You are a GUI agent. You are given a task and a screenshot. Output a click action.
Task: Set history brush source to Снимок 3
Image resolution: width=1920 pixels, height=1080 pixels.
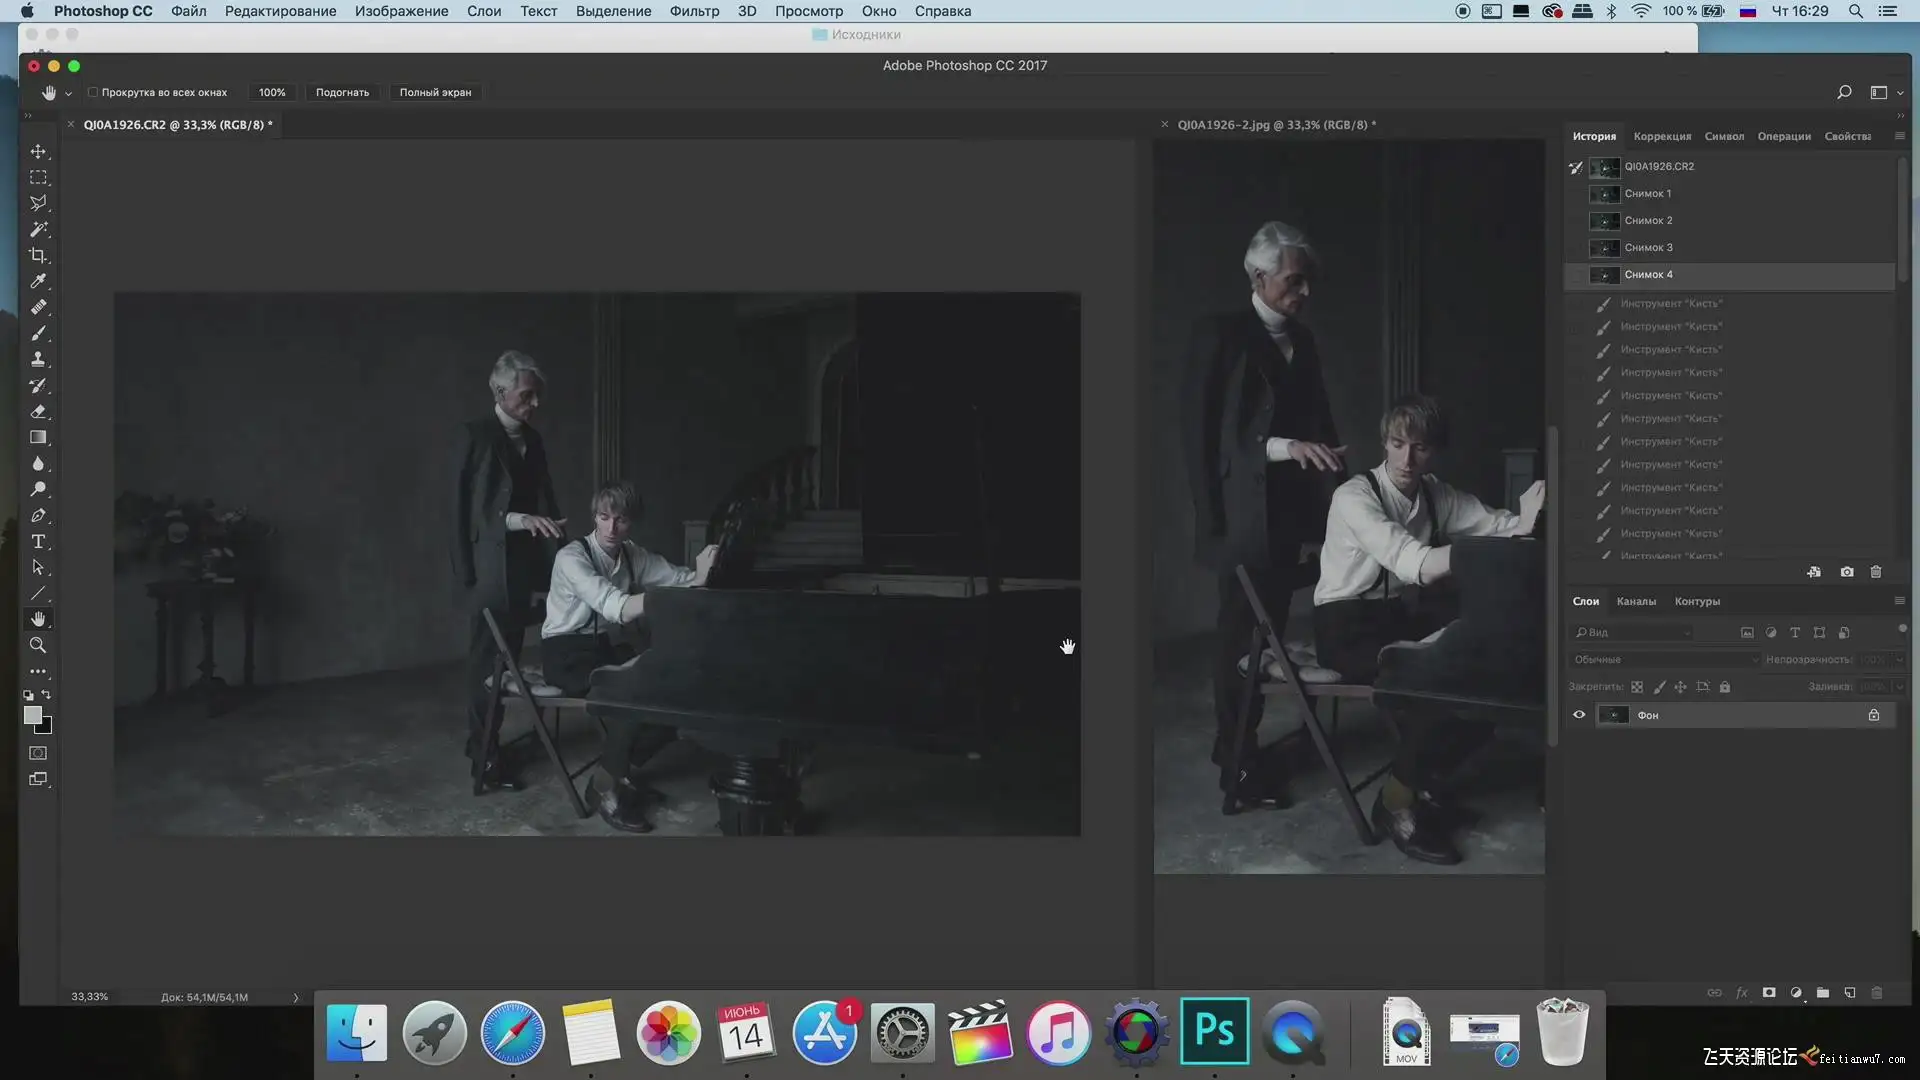[1577, 248]
